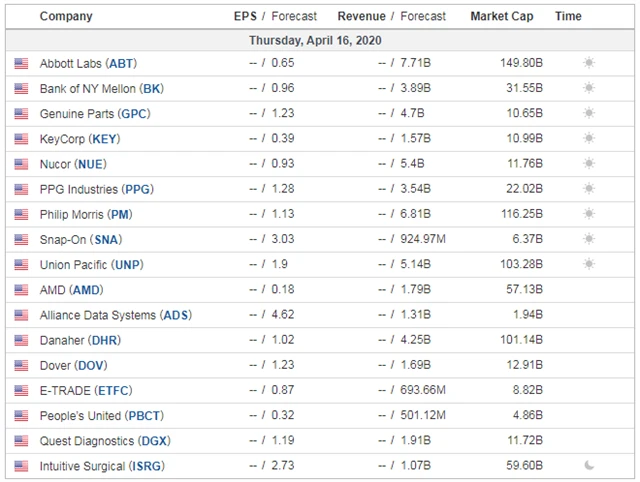Click the Revenue column header

click(361, 16)
